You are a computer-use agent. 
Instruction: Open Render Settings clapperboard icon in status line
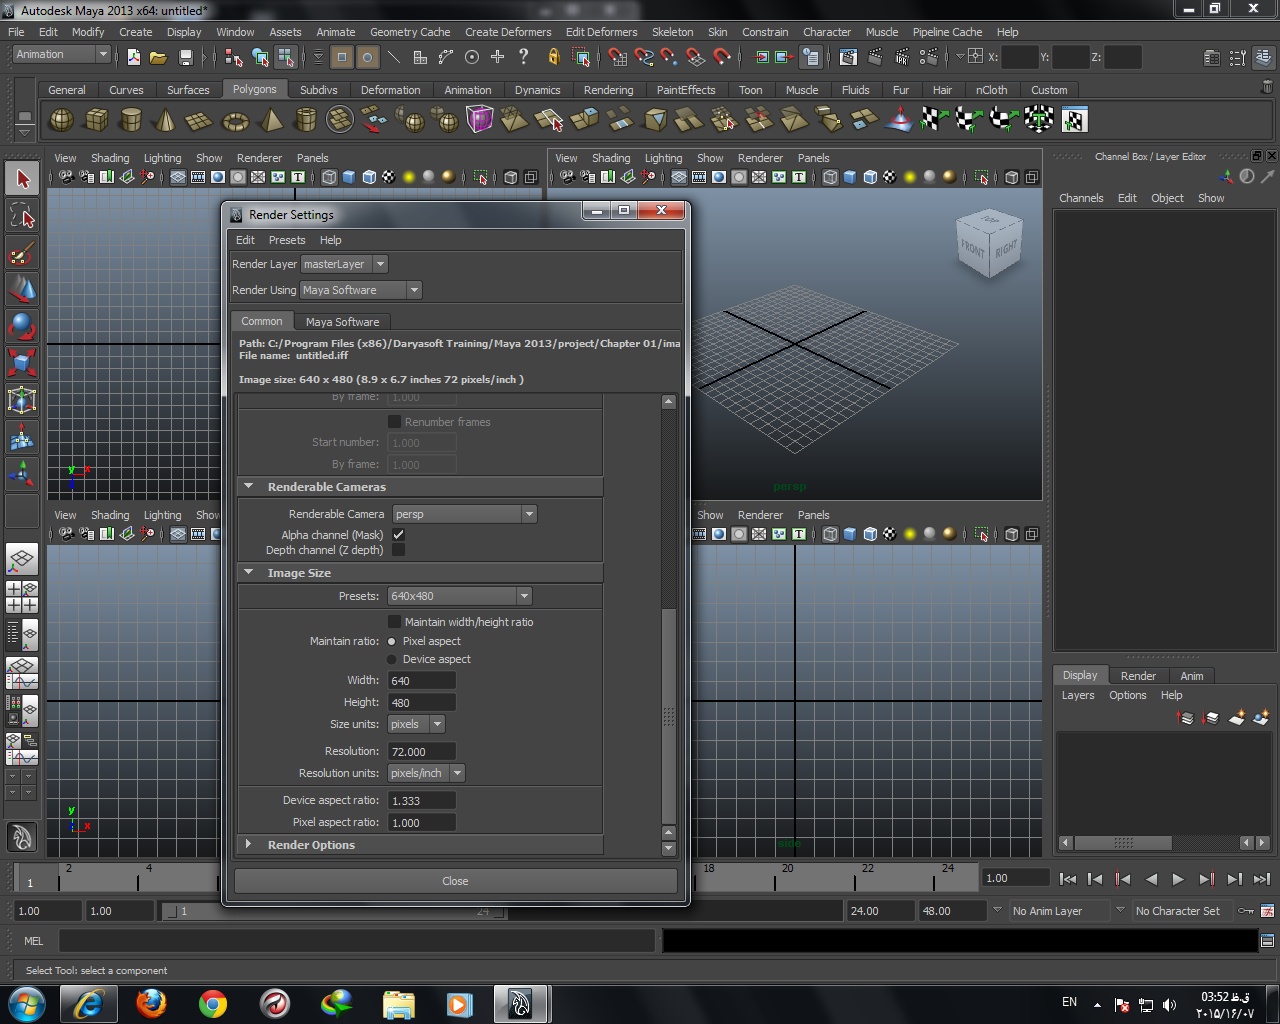929,57
